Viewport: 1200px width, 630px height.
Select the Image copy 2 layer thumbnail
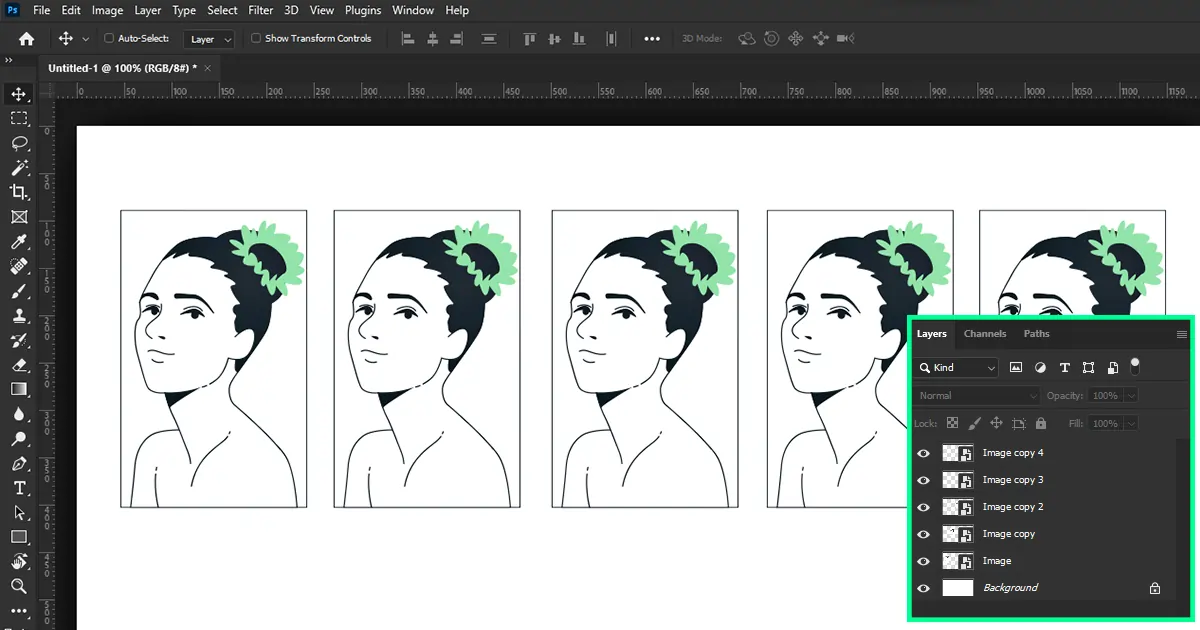[x=957, y=507]
